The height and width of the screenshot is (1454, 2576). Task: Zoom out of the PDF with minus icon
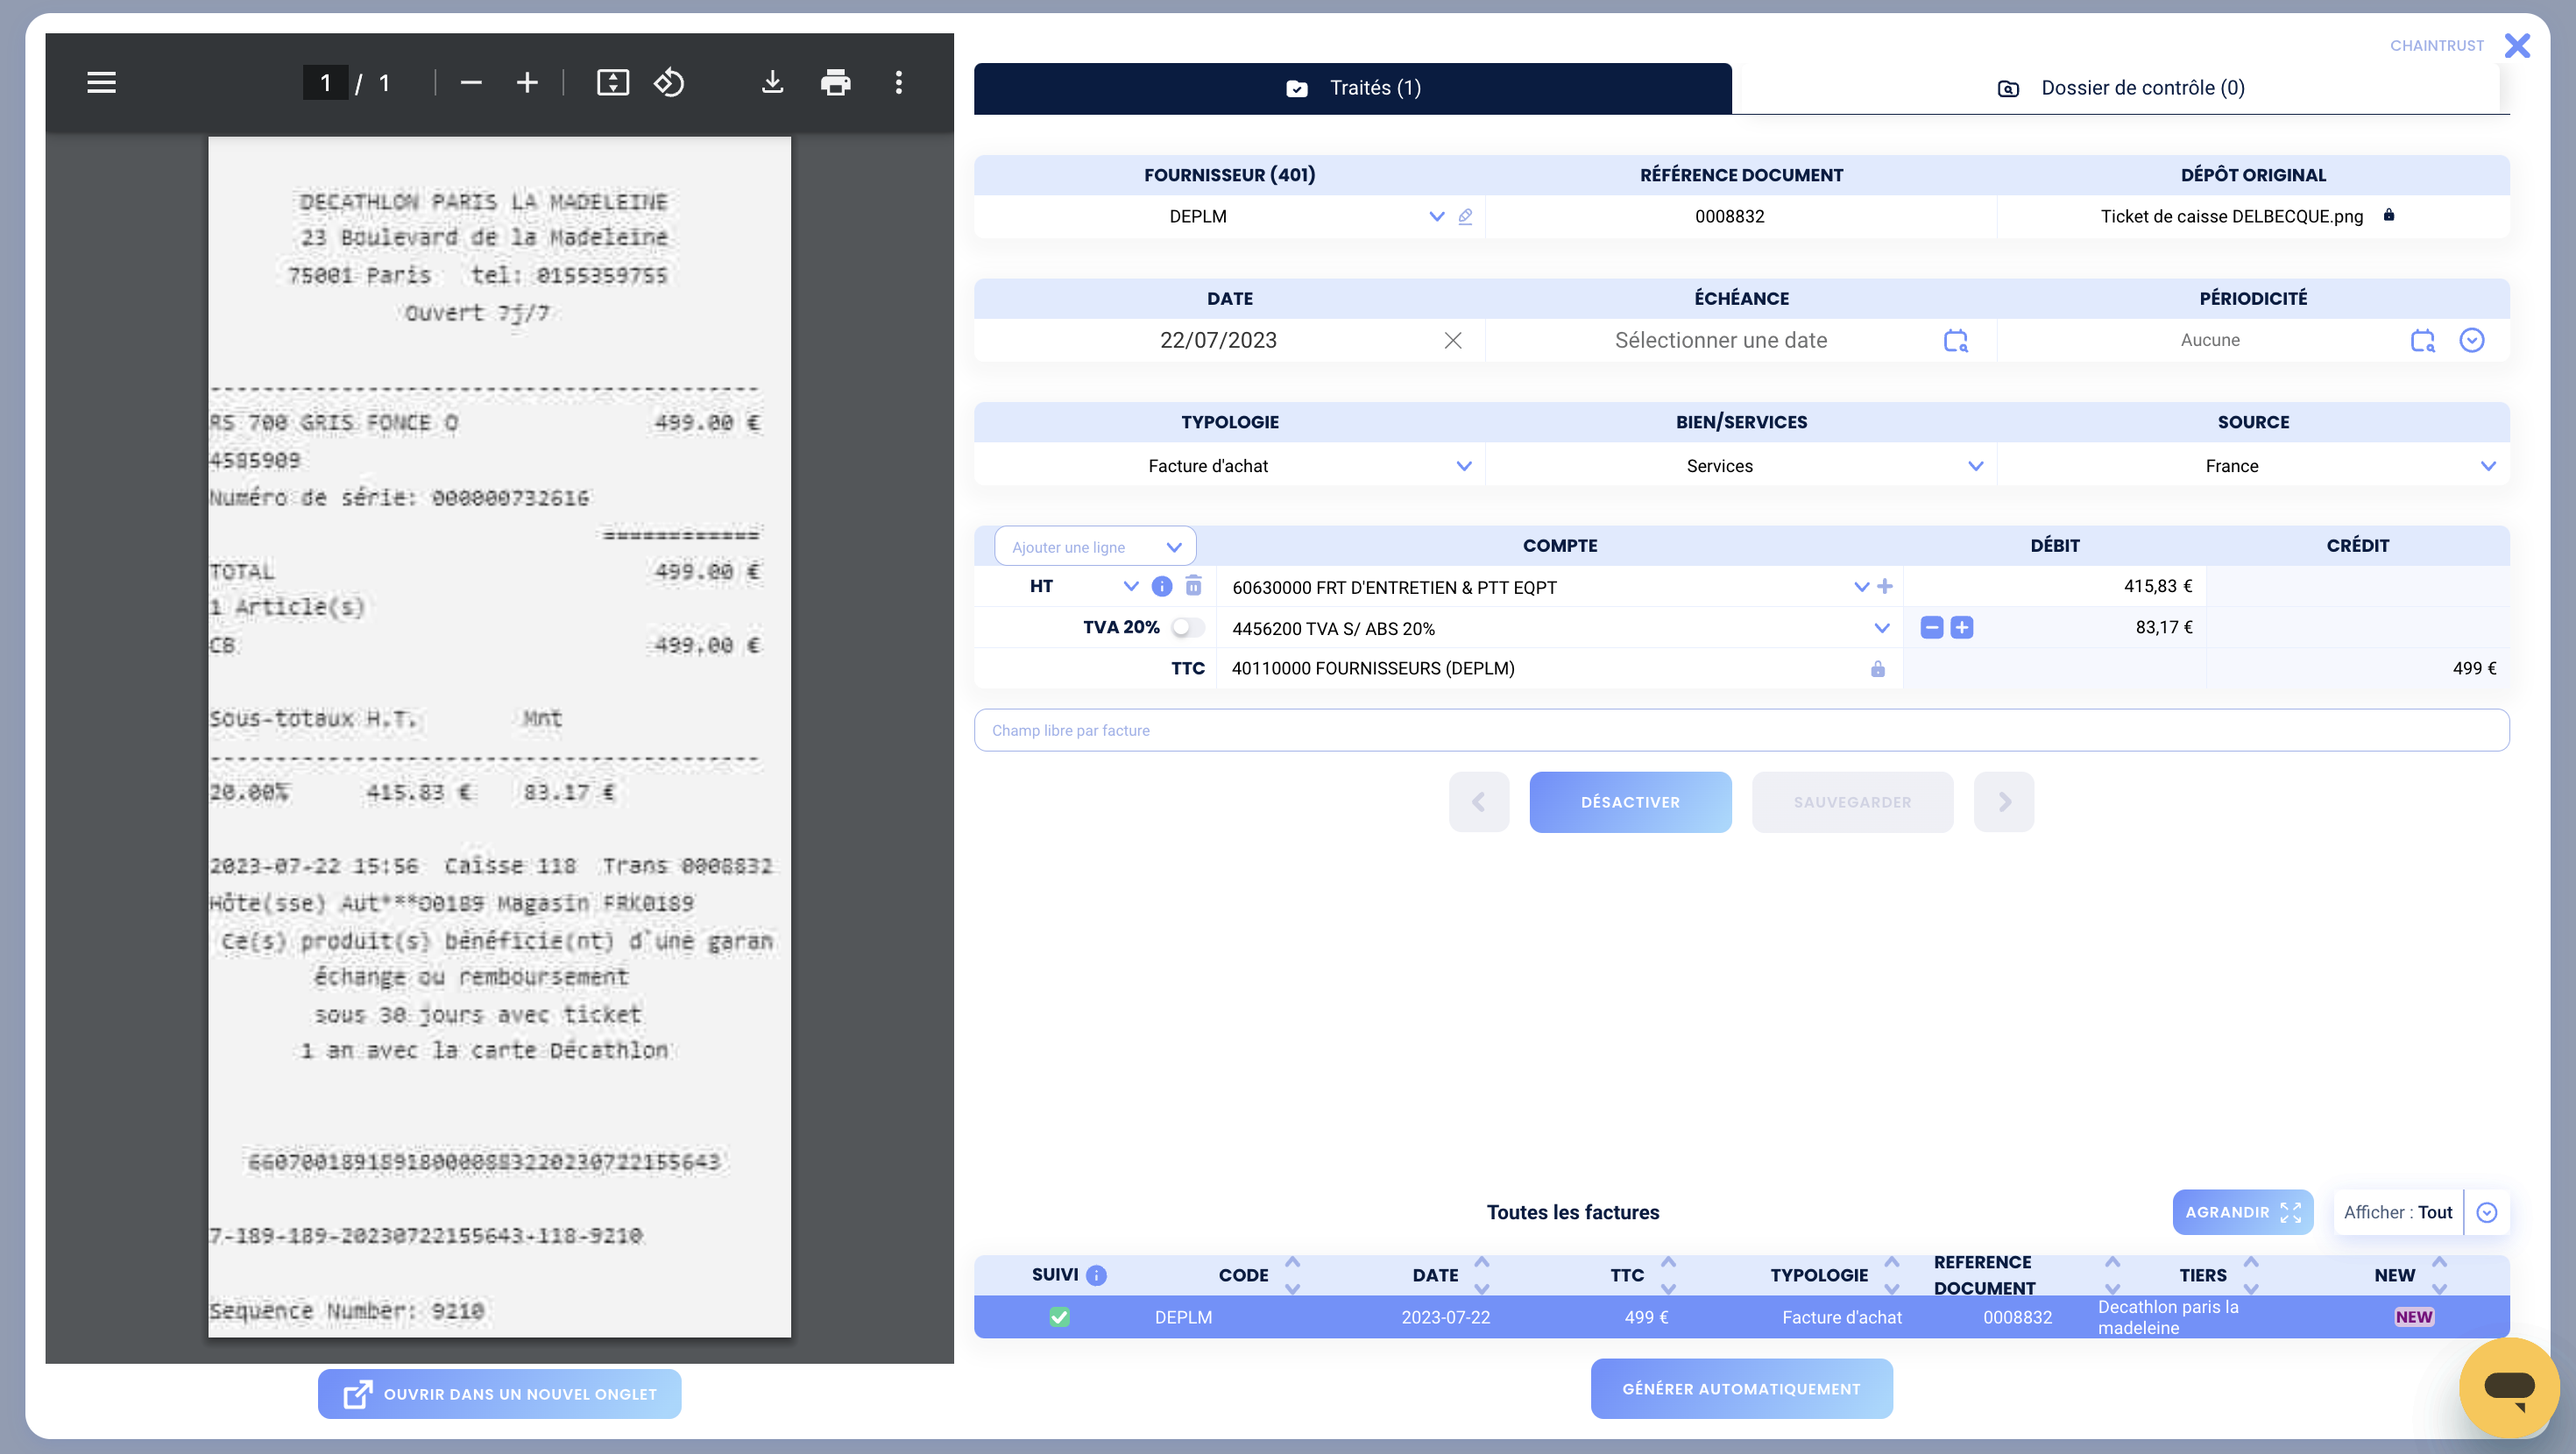coord(471,83)
